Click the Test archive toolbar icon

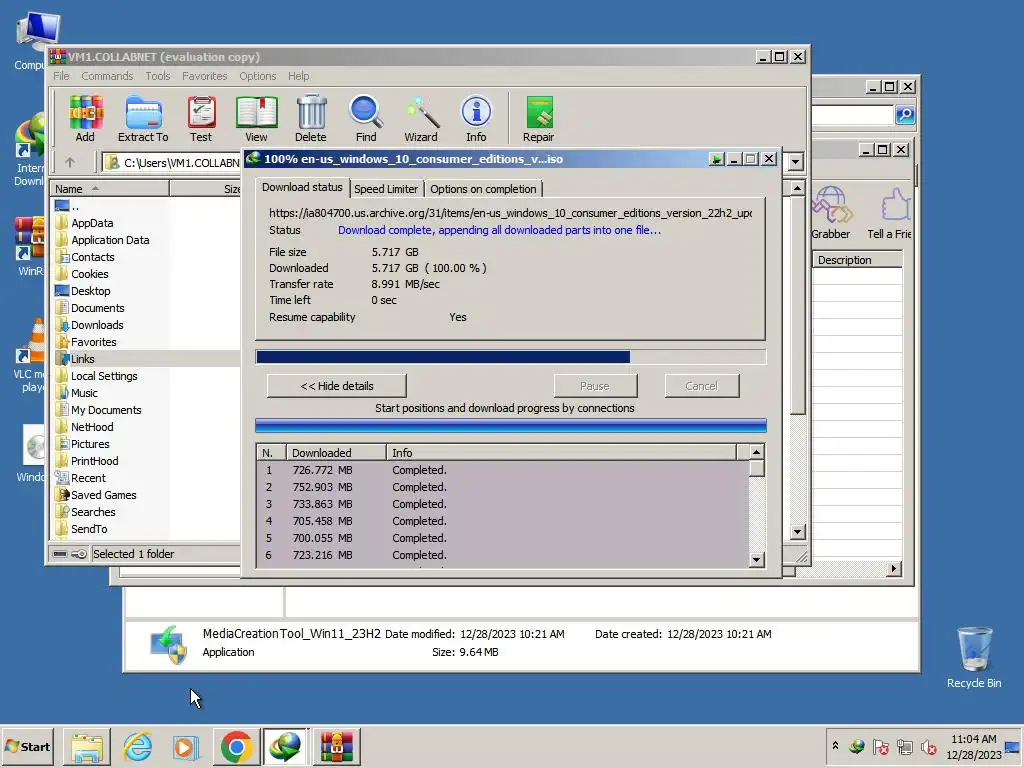tap(201, 118)
